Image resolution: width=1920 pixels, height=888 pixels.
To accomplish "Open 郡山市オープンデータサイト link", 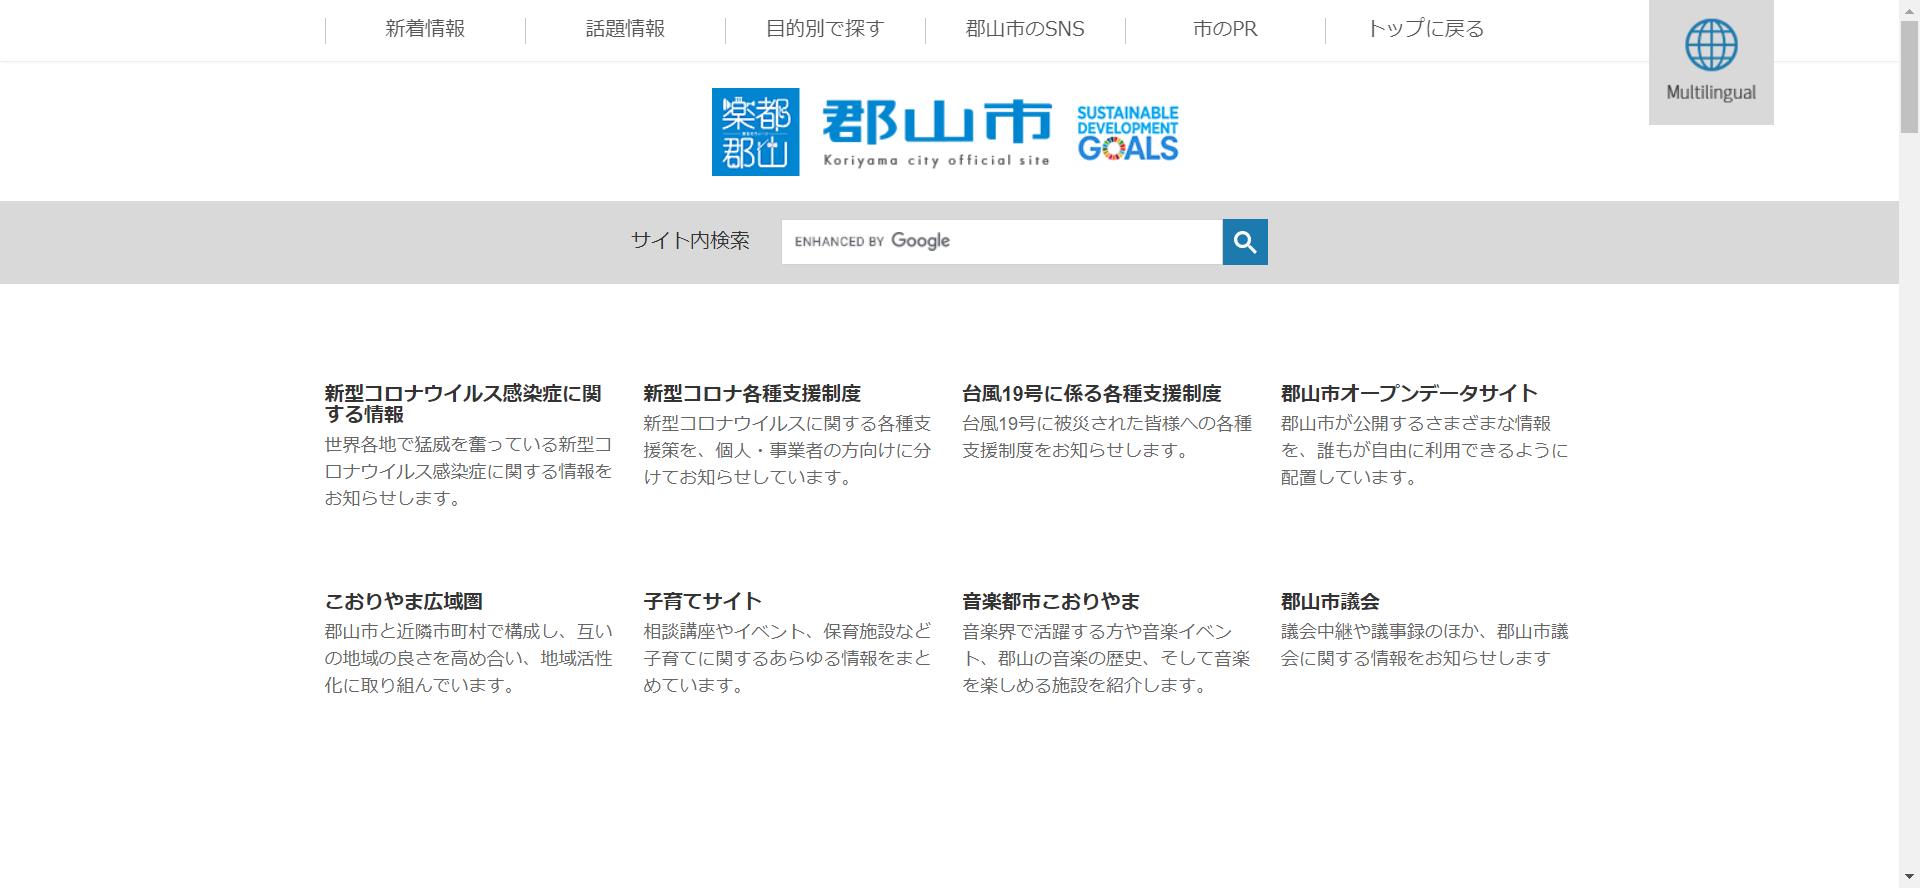I will (1408, 393).
